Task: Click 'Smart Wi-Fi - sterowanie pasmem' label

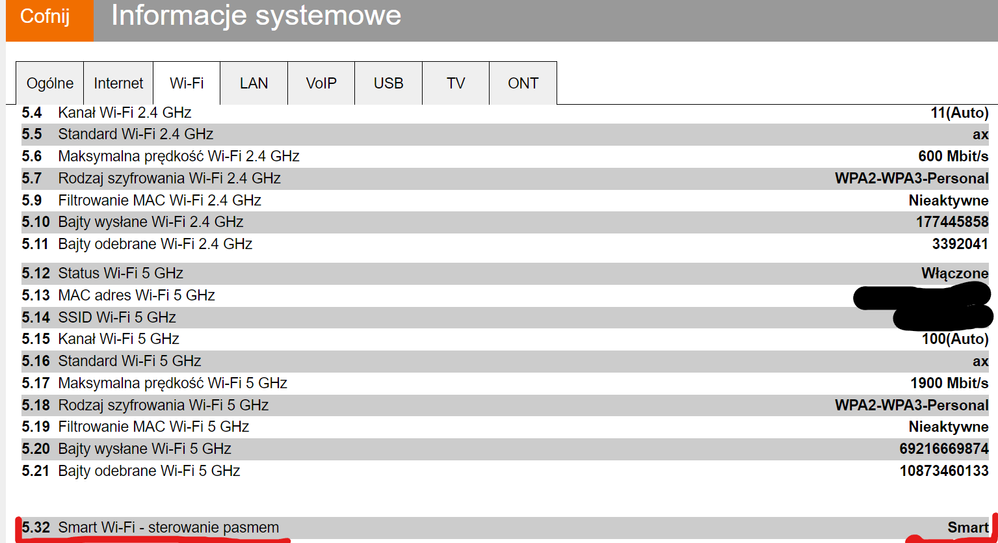Action: pos(169,528)
